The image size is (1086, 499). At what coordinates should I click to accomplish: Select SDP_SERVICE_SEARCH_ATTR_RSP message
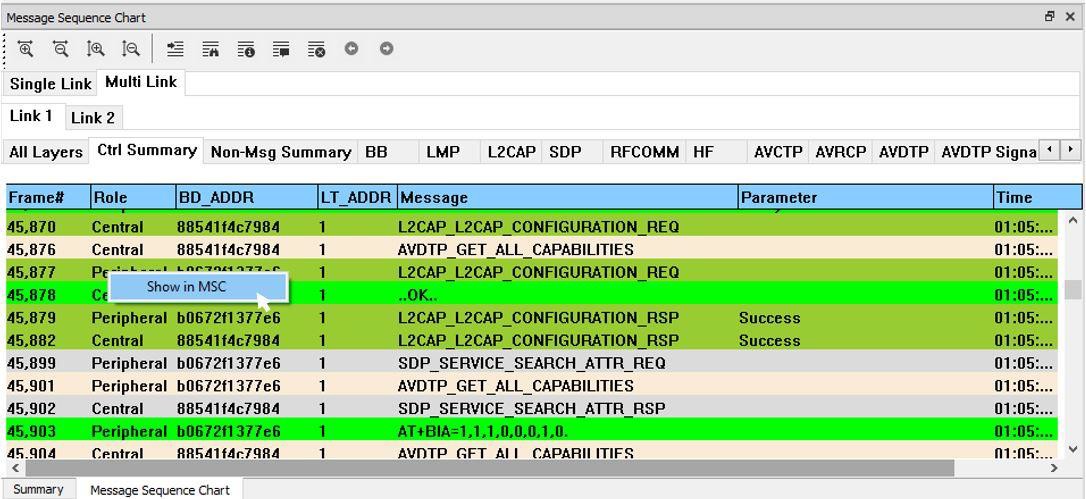point(531,409)
